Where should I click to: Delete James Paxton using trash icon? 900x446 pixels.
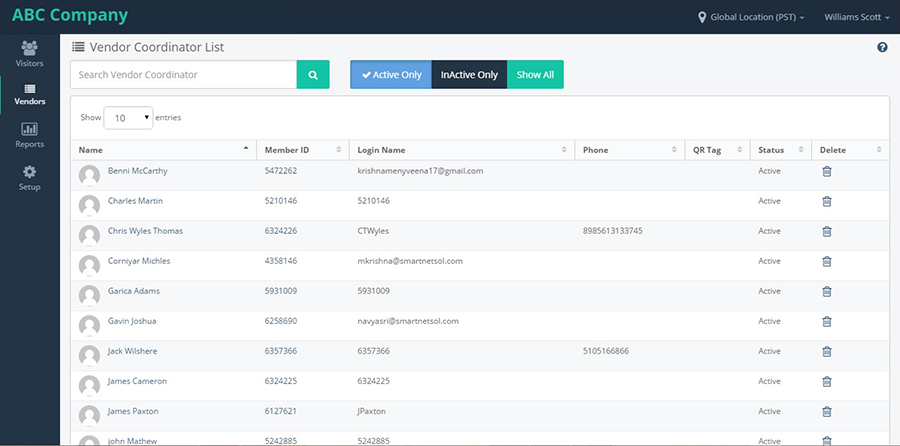pyautogui.click(x=827, y=411)
